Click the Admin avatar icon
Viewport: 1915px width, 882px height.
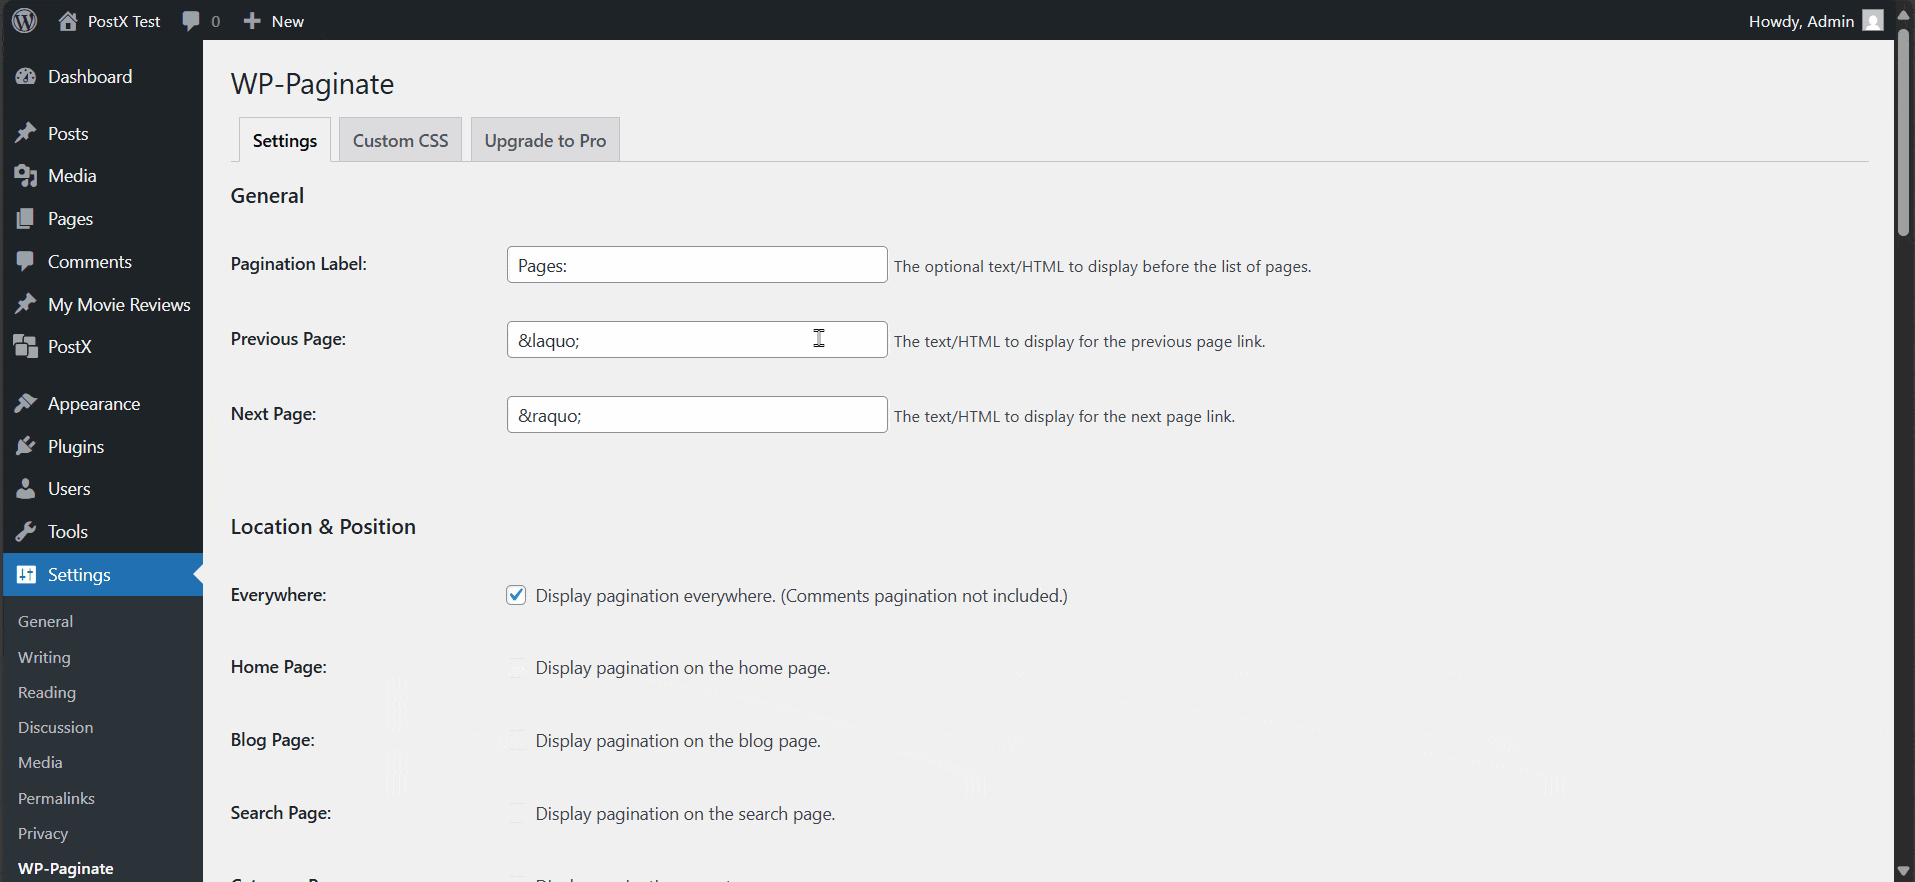1873,21
